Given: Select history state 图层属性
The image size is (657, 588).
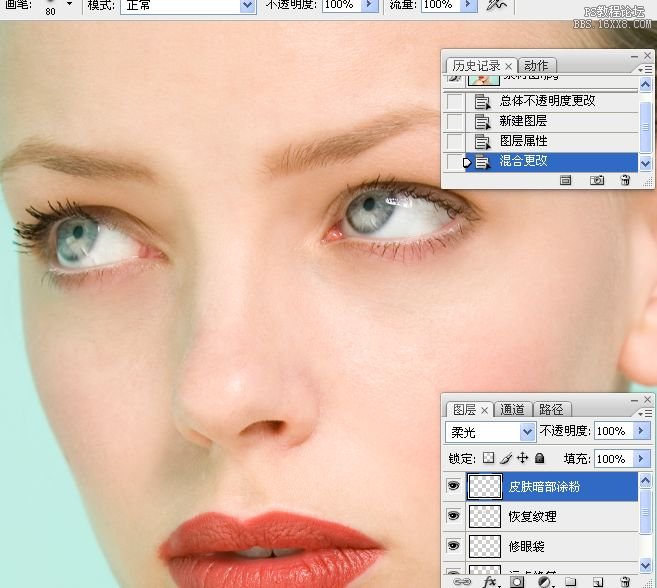Looking at the screenshot, I should 551,141.
